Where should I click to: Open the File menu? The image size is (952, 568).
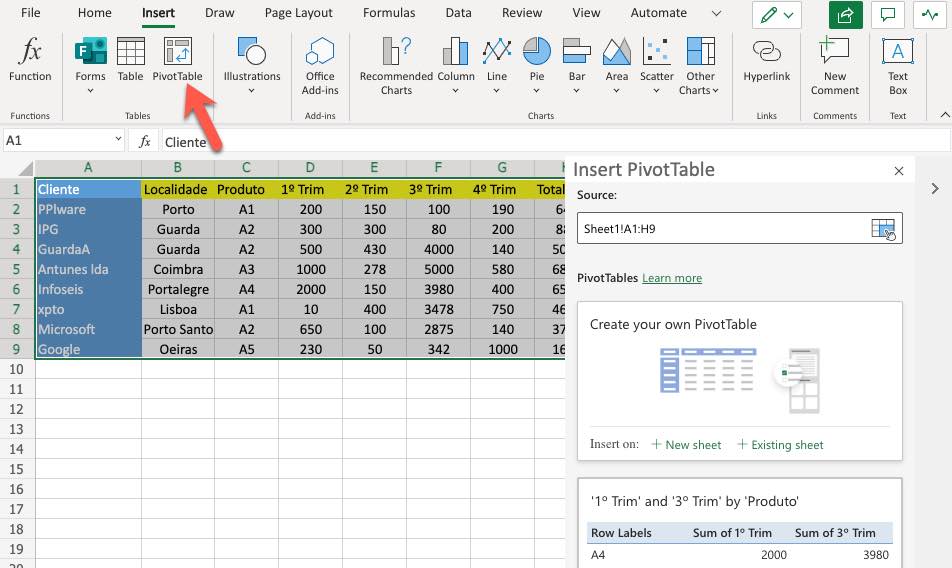pyautogui.click(x=30, y=13)
